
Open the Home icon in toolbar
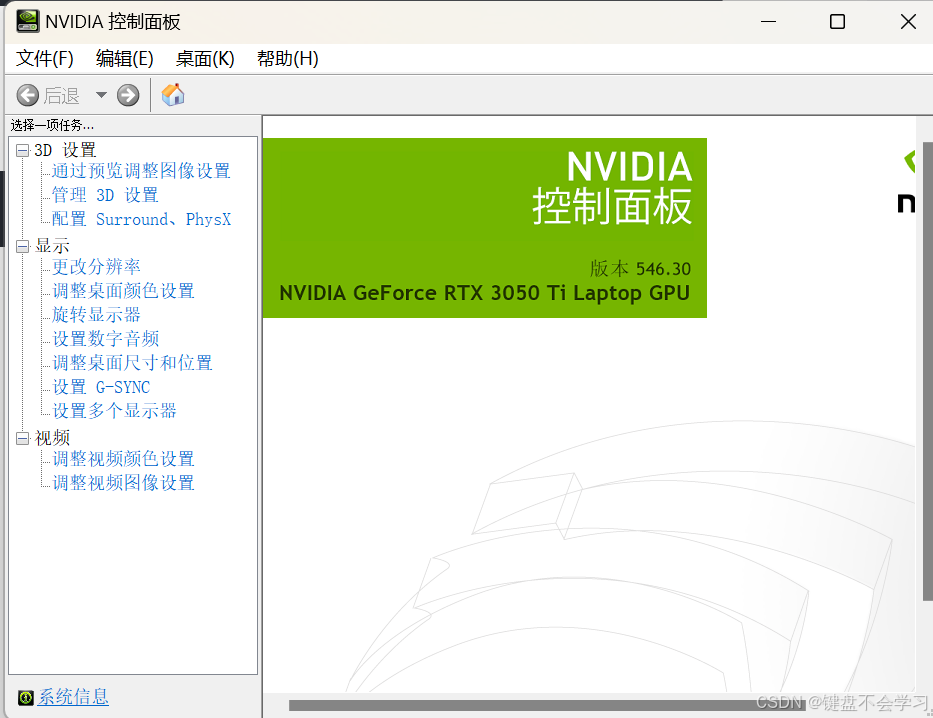click(x=173, y=95)
